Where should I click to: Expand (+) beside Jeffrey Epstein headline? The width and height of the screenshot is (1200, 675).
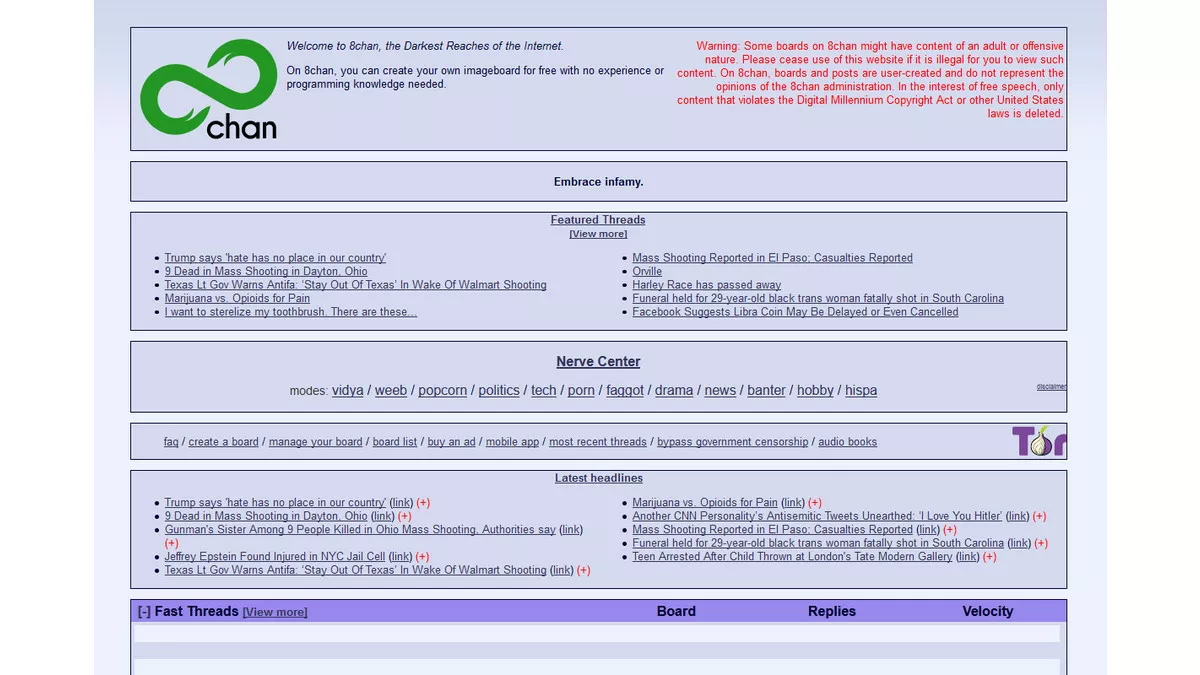point(422,557)
